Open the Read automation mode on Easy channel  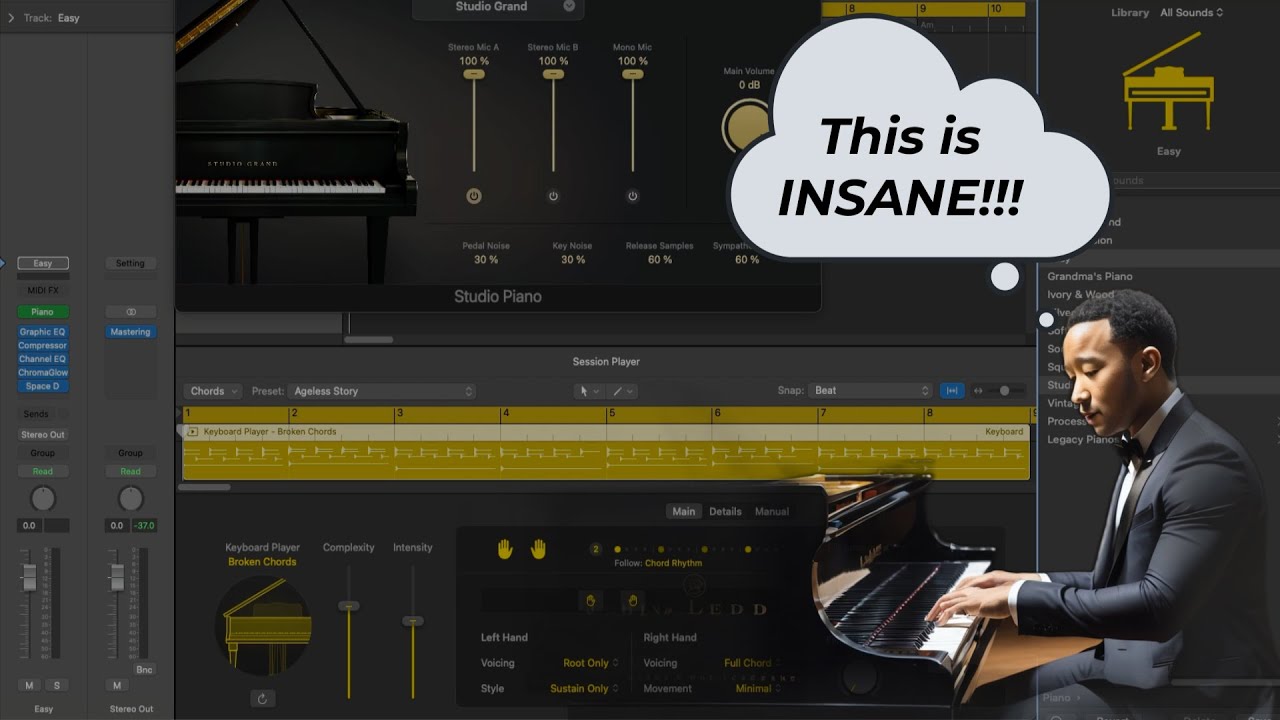pyautogui.click(x=43, y=471)
